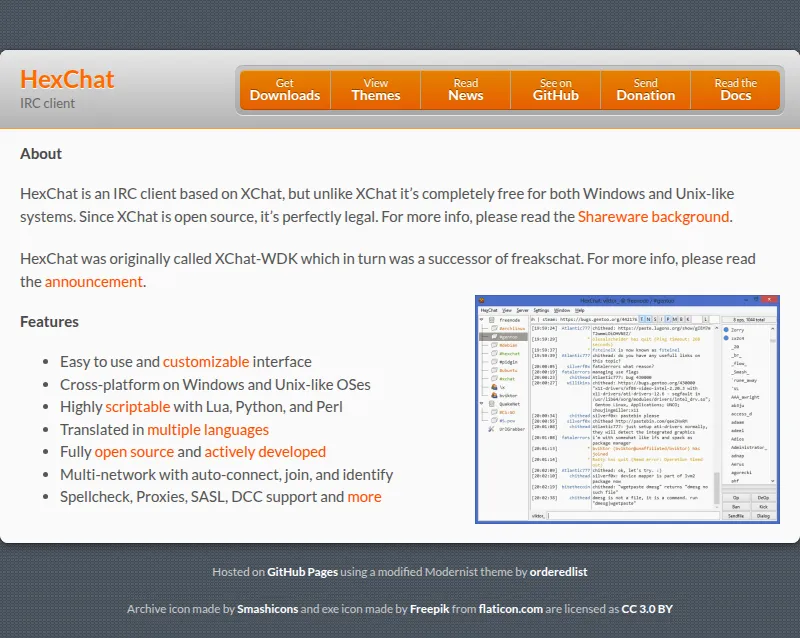Open the GitHub Pages footer link
Image resolution: width=800 pixels, height=638 pixels.
[x=303, y=572]
